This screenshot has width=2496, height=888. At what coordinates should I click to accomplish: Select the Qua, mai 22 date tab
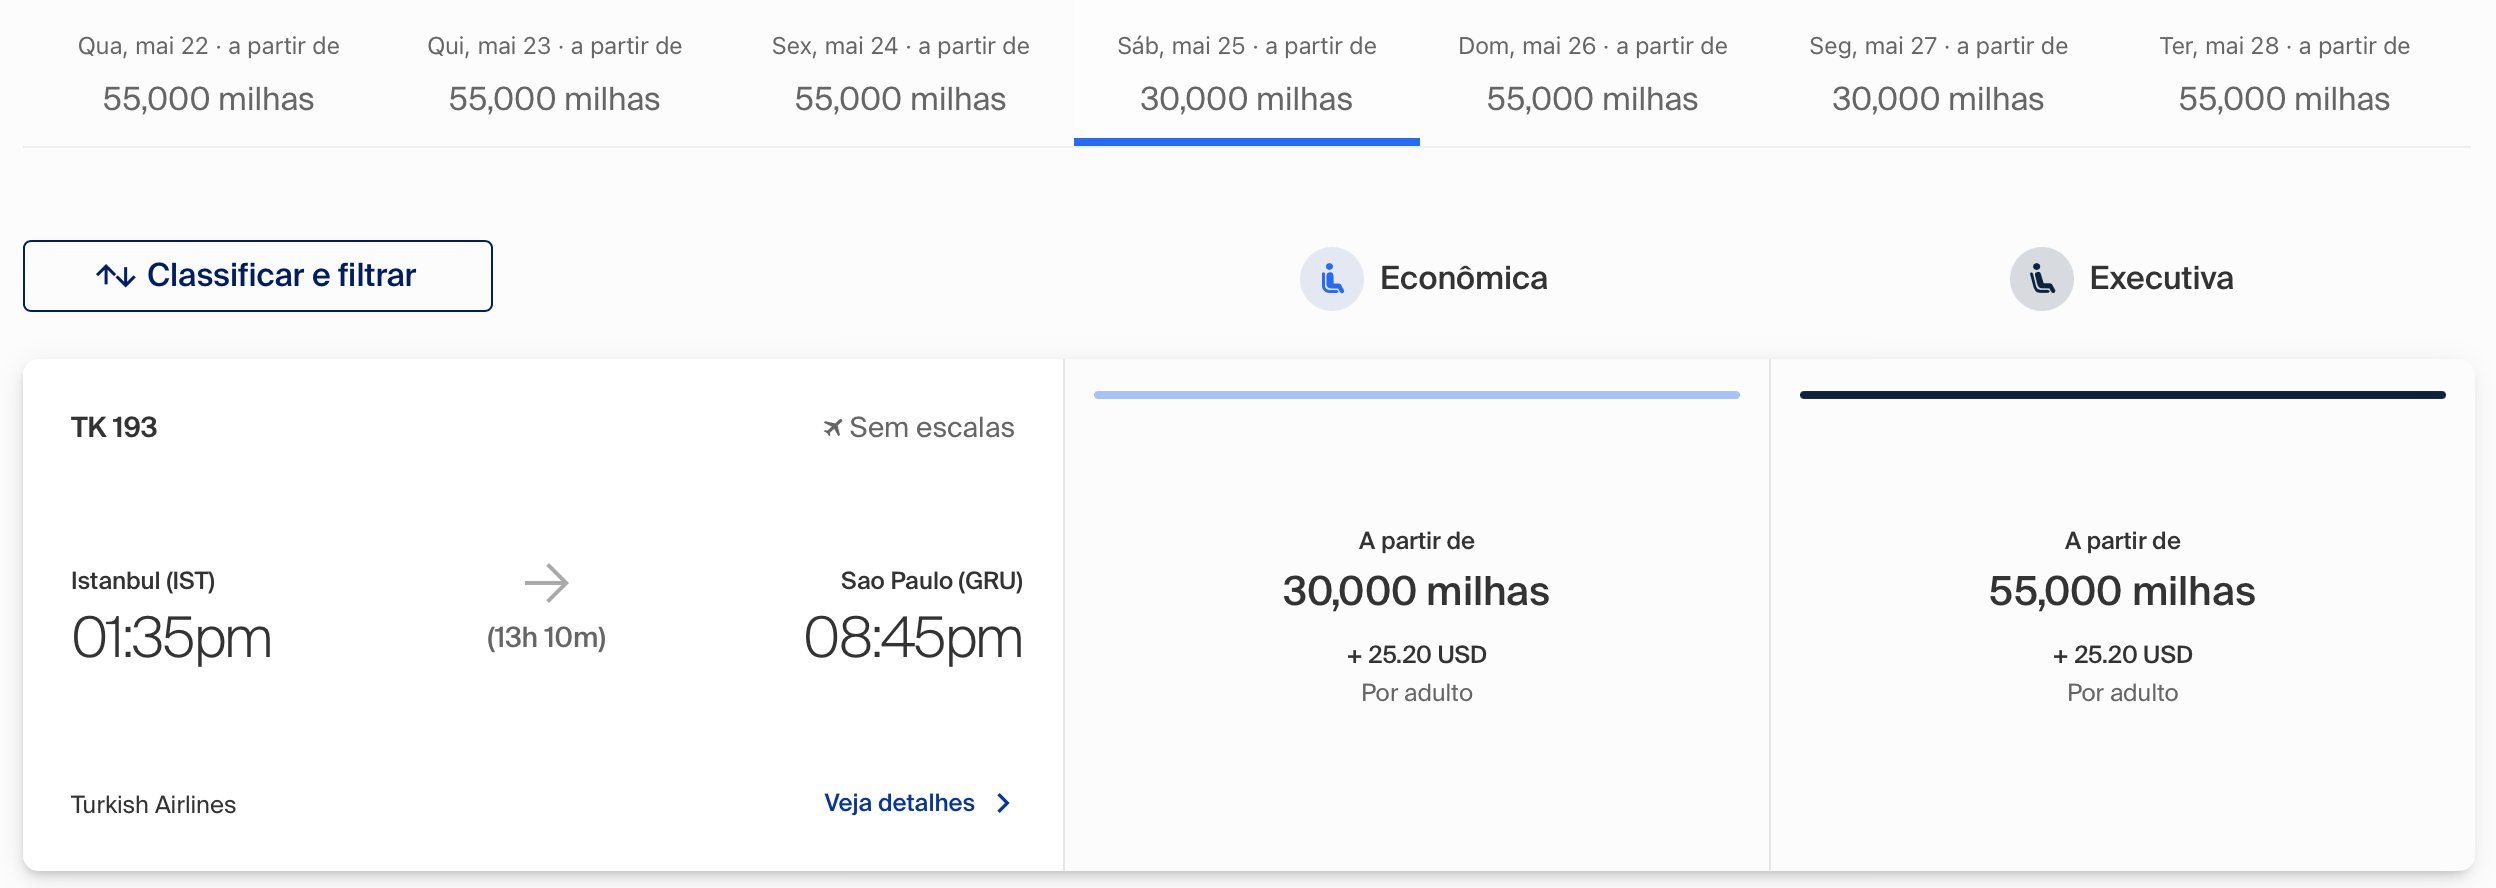tap(208, 73)
